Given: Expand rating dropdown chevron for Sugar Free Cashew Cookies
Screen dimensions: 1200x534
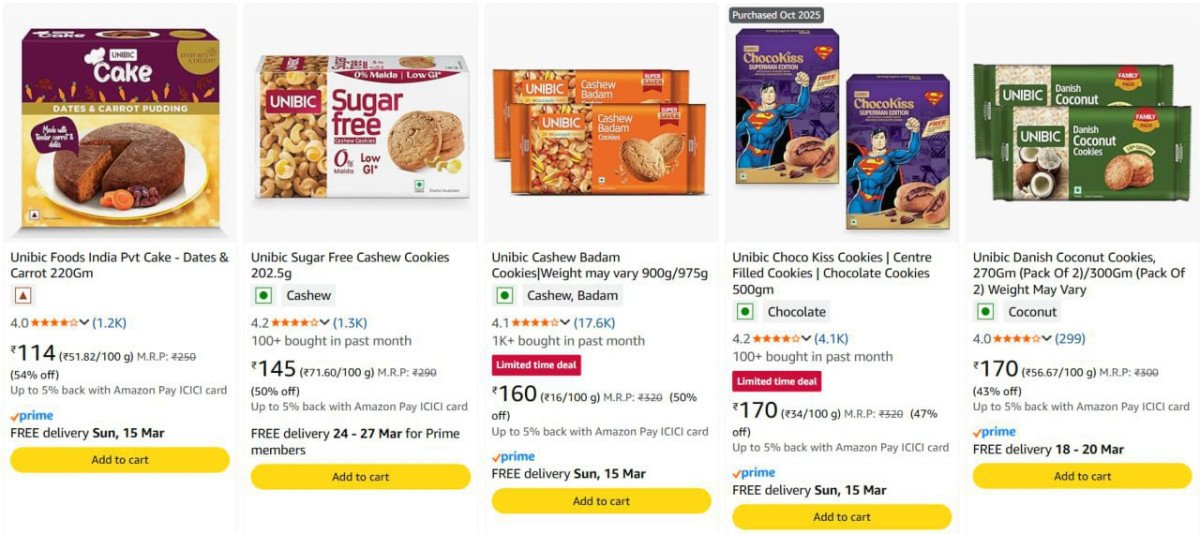Looking at the screenshot, I should [x=325, y=323].
